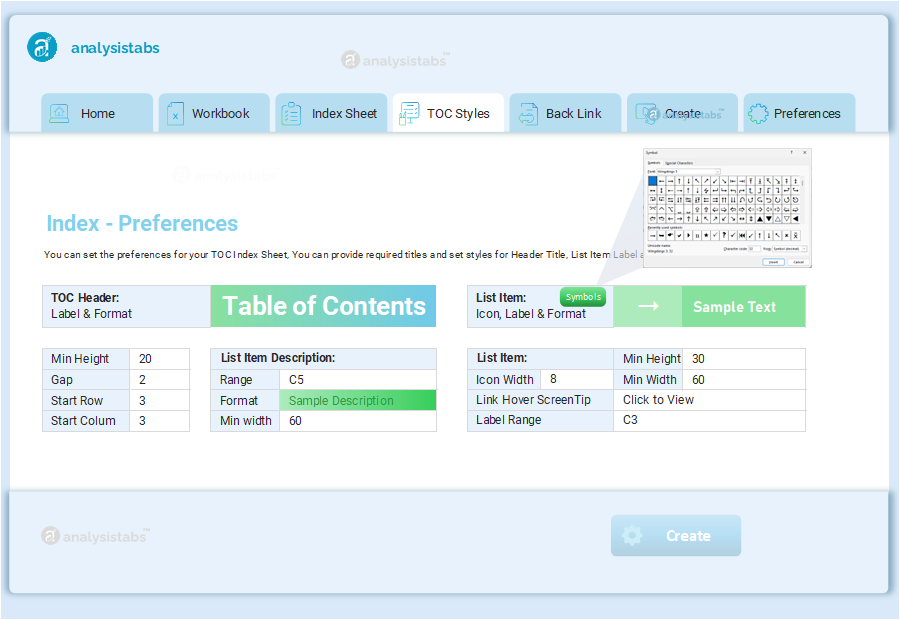Select the Table of Contents header swatch

point(323,306)
